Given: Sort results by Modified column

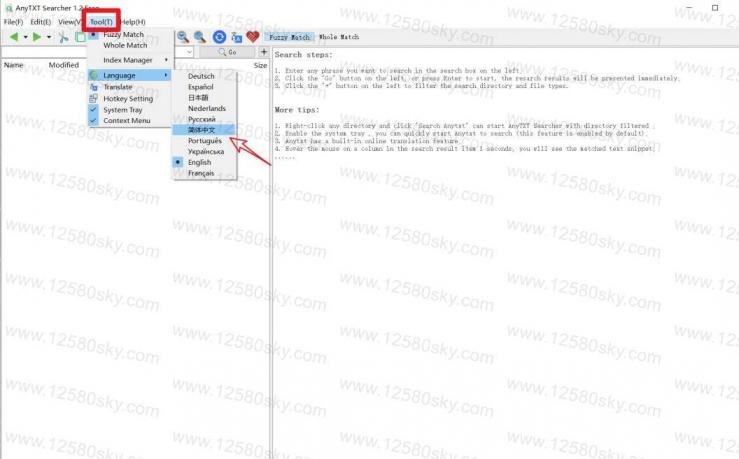Looking at the screenshot, I should coord(64,65).
